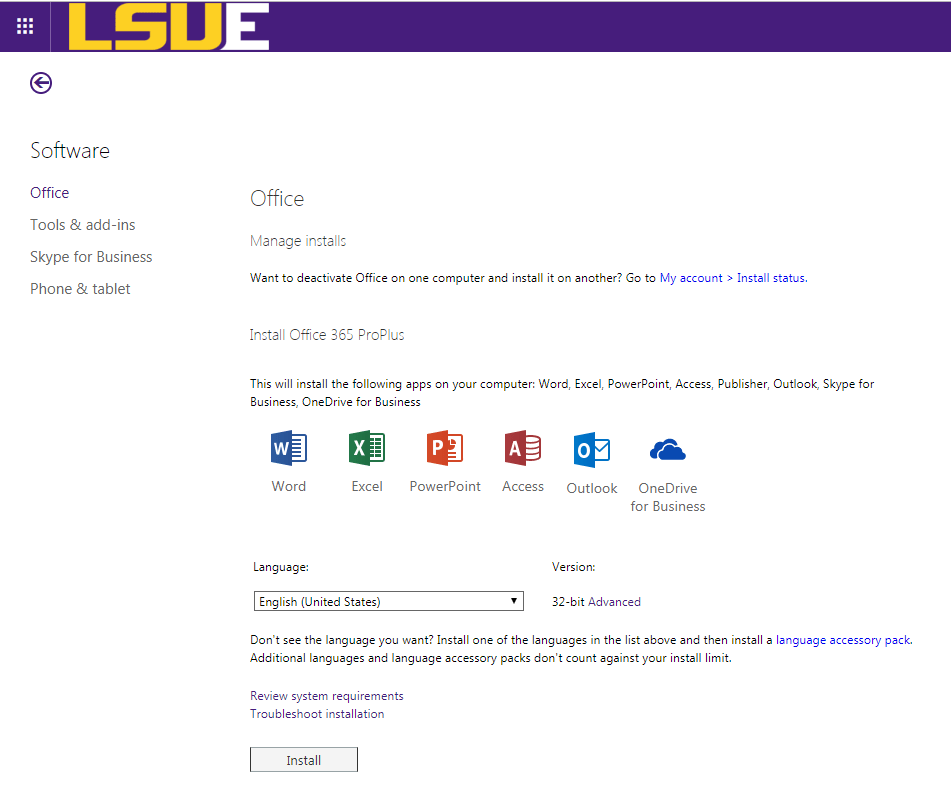
Task: Open the app launcher waffle icon
Action: [x=25, y=26]
